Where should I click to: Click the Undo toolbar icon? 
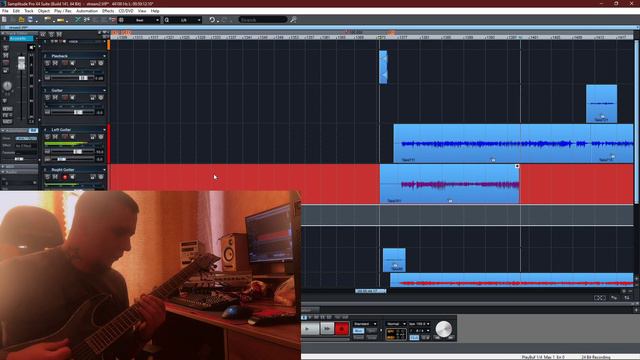point(212,20)
